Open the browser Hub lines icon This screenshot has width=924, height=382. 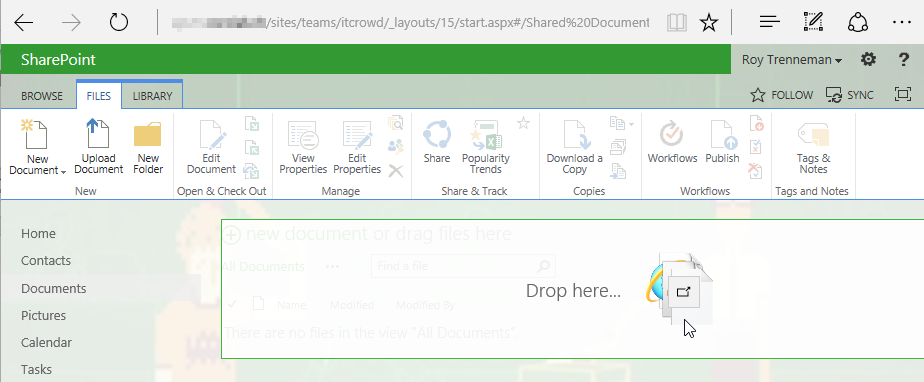tap(770, 22)
